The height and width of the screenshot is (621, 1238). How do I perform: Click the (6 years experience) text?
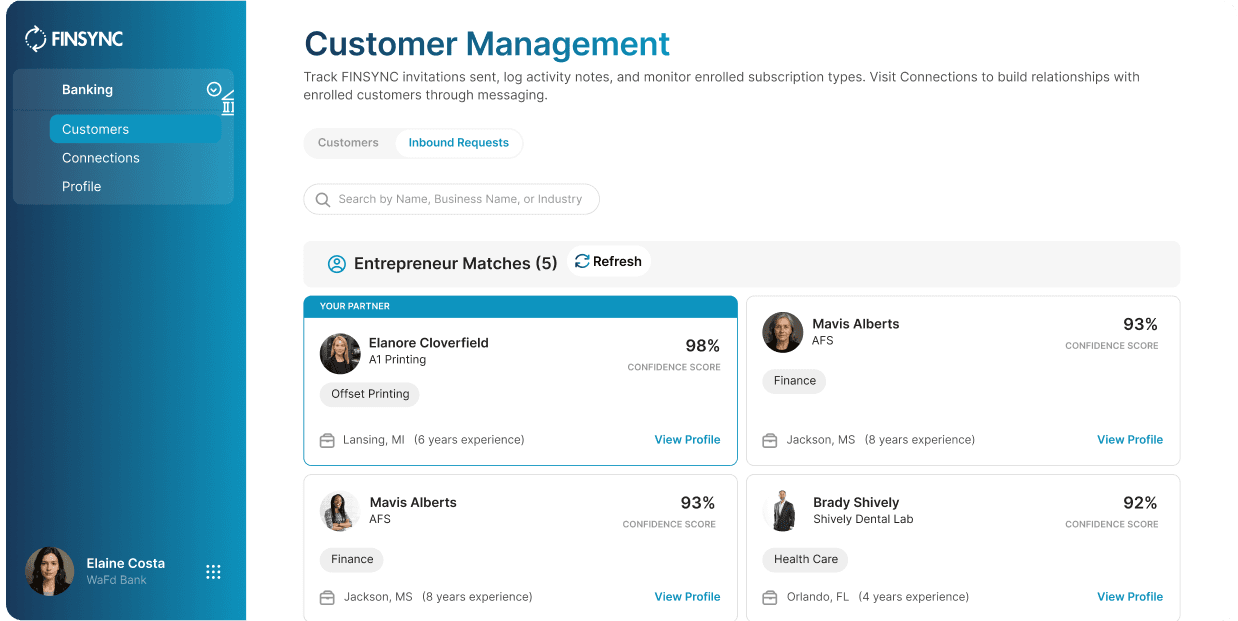[x=469, y=440]
